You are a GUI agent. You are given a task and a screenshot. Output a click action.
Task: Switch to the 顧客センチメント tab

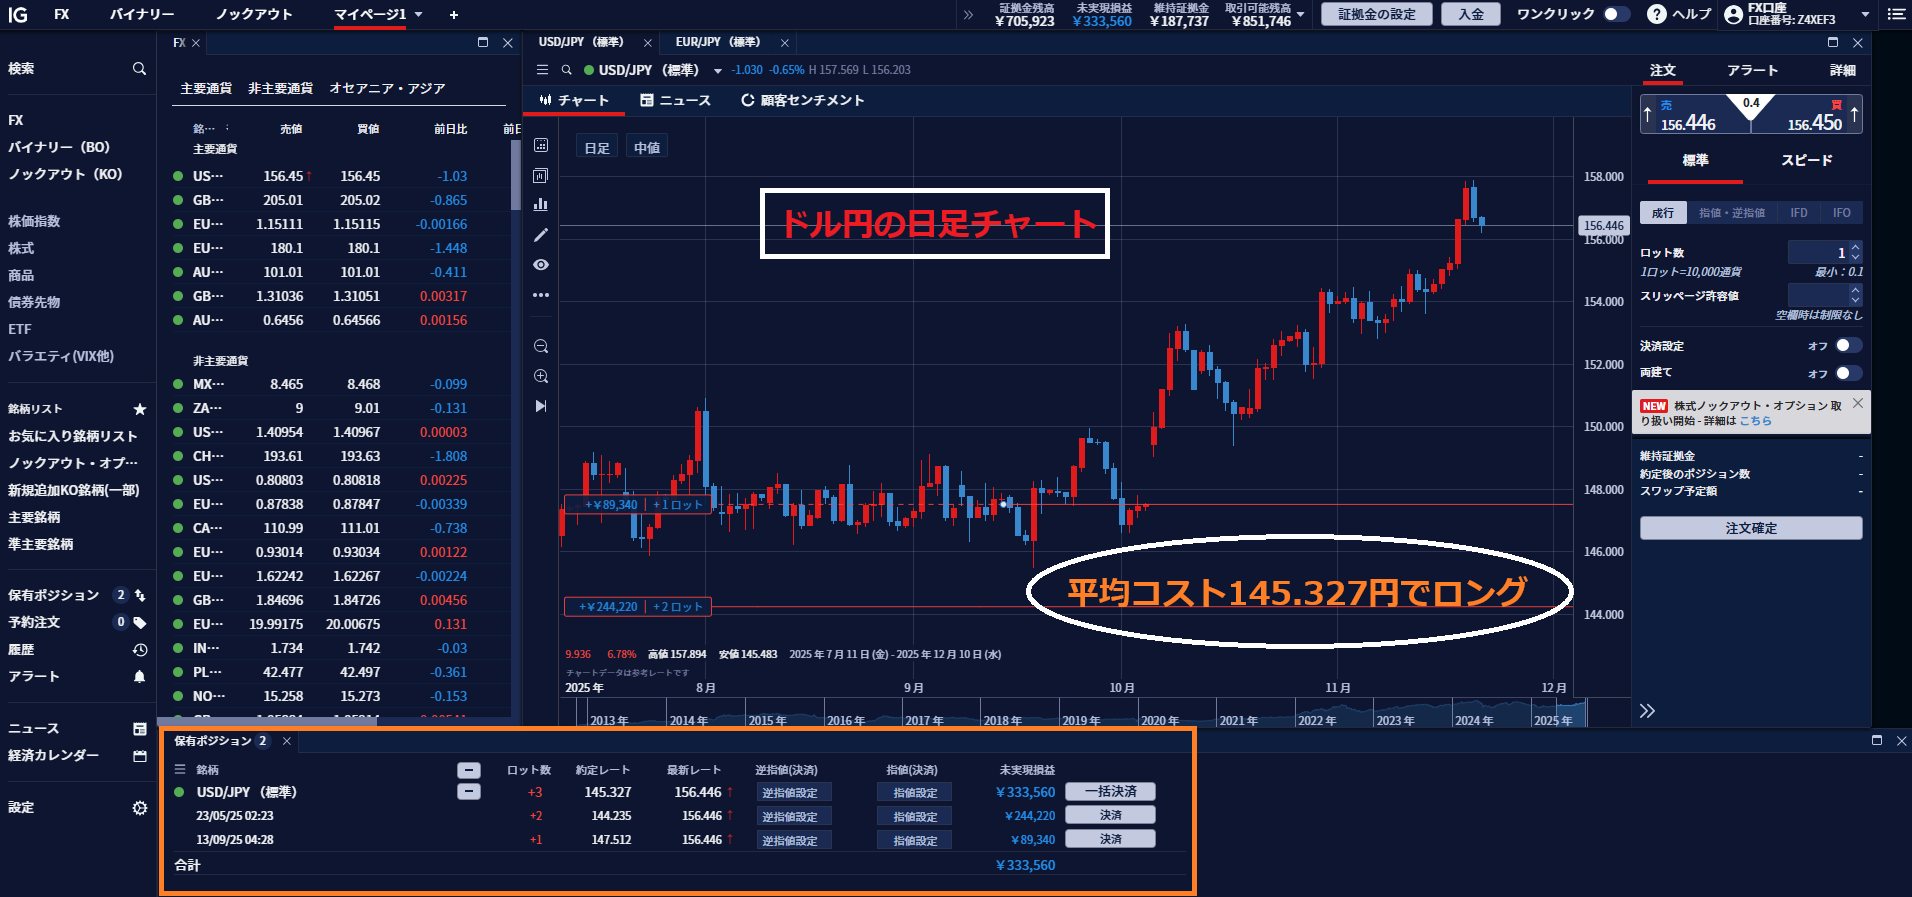click(x=802, y=100)
